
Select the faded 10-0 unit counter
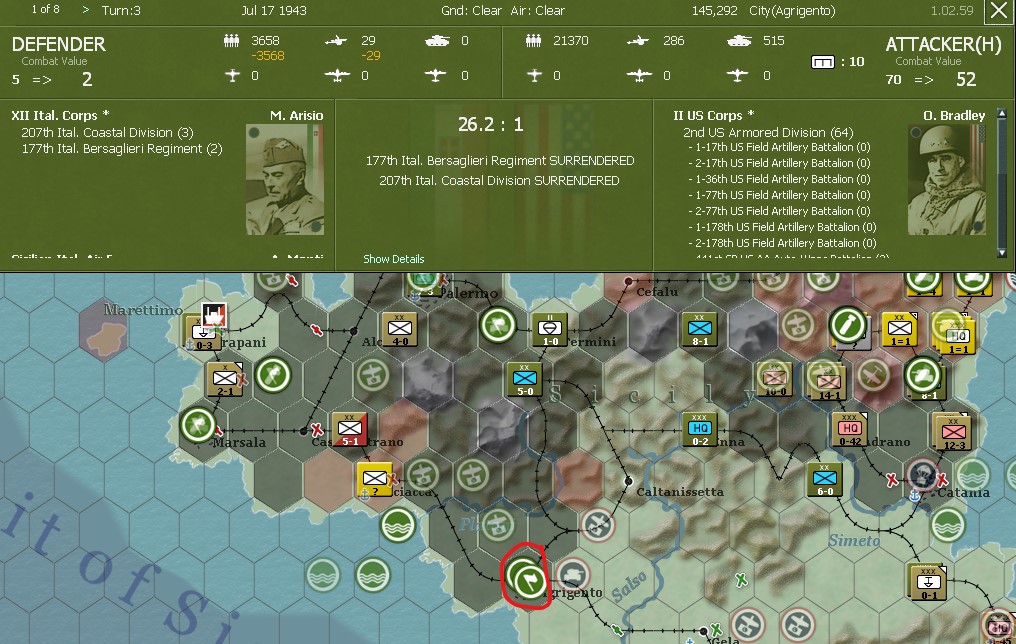point(775,380)
